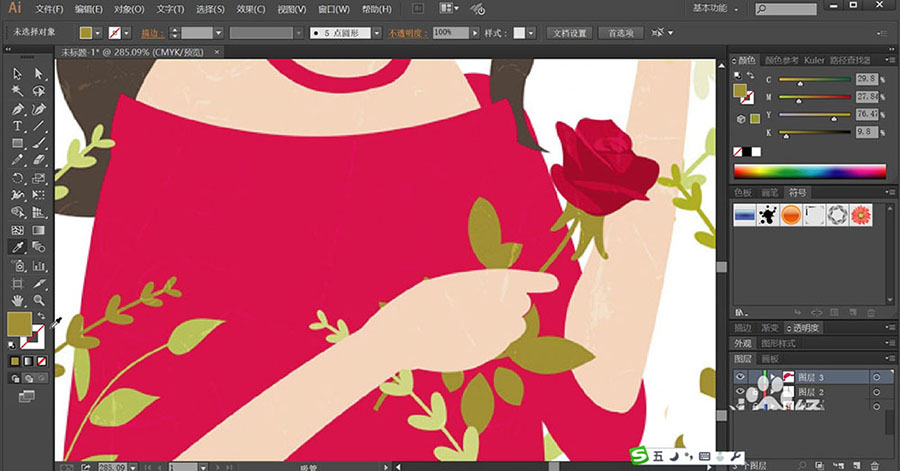Click the ink splatter symbol

pos(768,214)
